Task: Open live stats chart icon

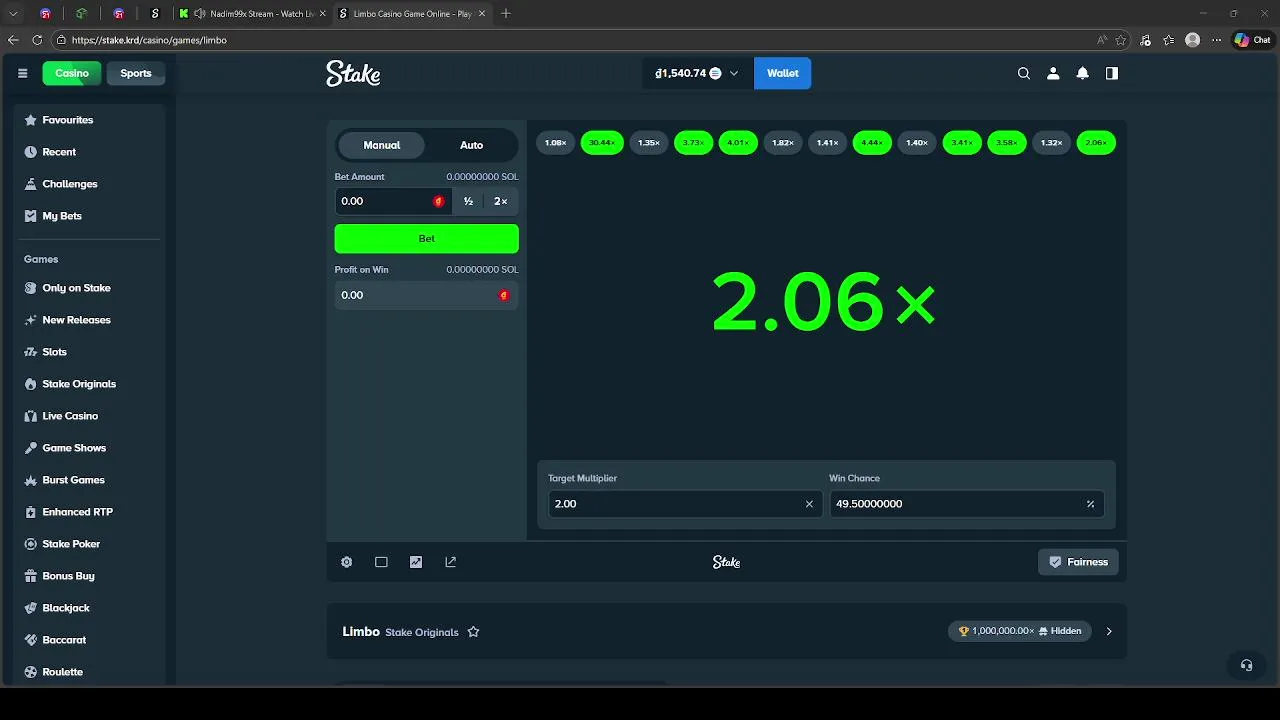Action: tap(416, 562)
